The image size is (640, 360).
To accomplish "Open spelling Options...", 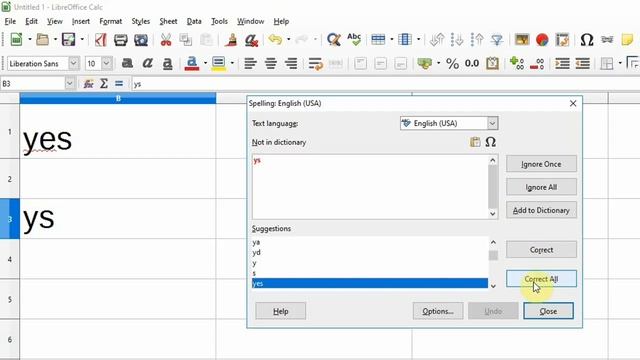I will 438,311.
